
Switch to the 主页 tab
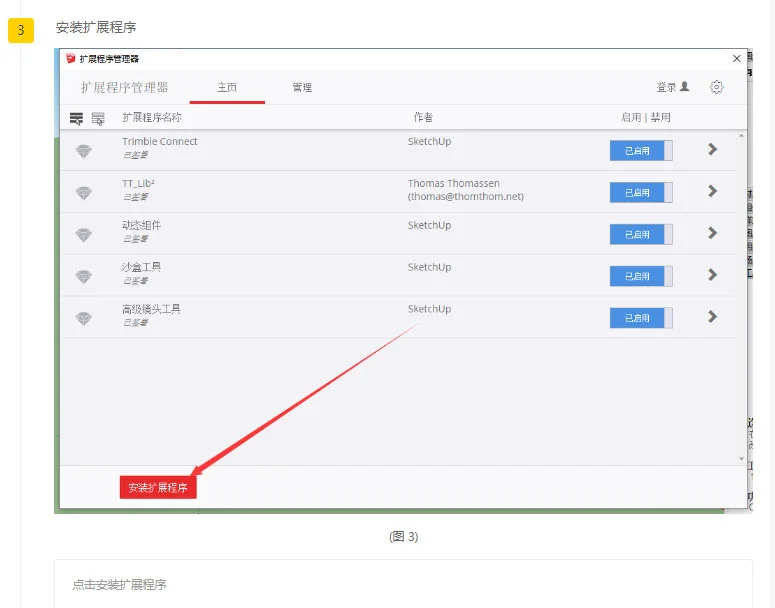pyautogui.click(x=227, y=87)
